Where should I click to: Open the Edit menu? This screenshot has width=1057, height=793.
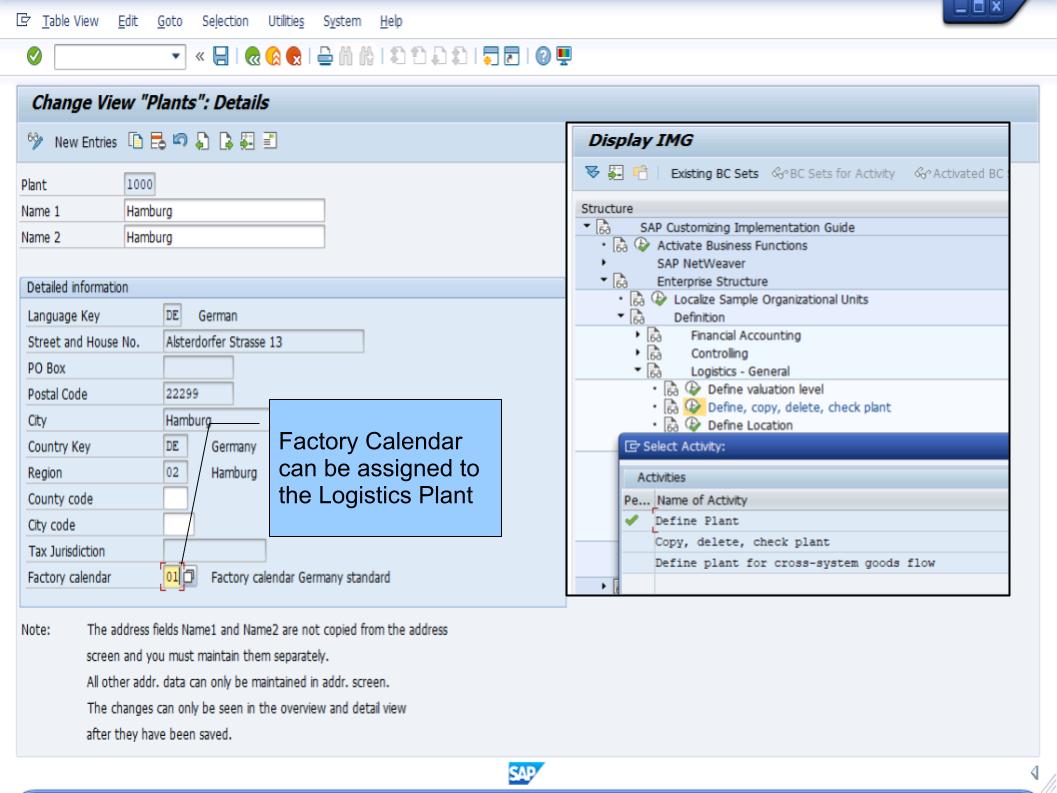(128, 21)
